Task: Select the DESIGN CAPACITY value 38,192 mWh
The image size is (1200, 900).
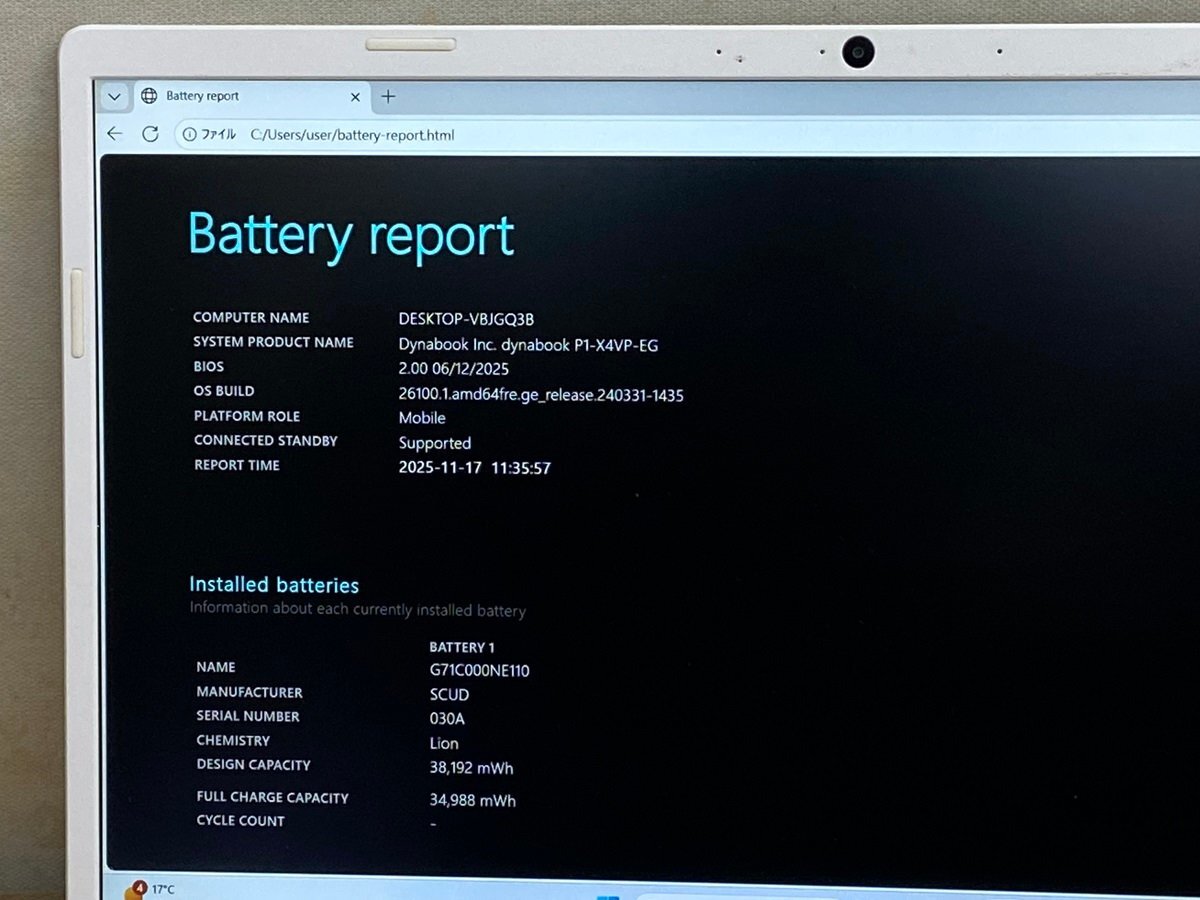Action: coord(471,768)
